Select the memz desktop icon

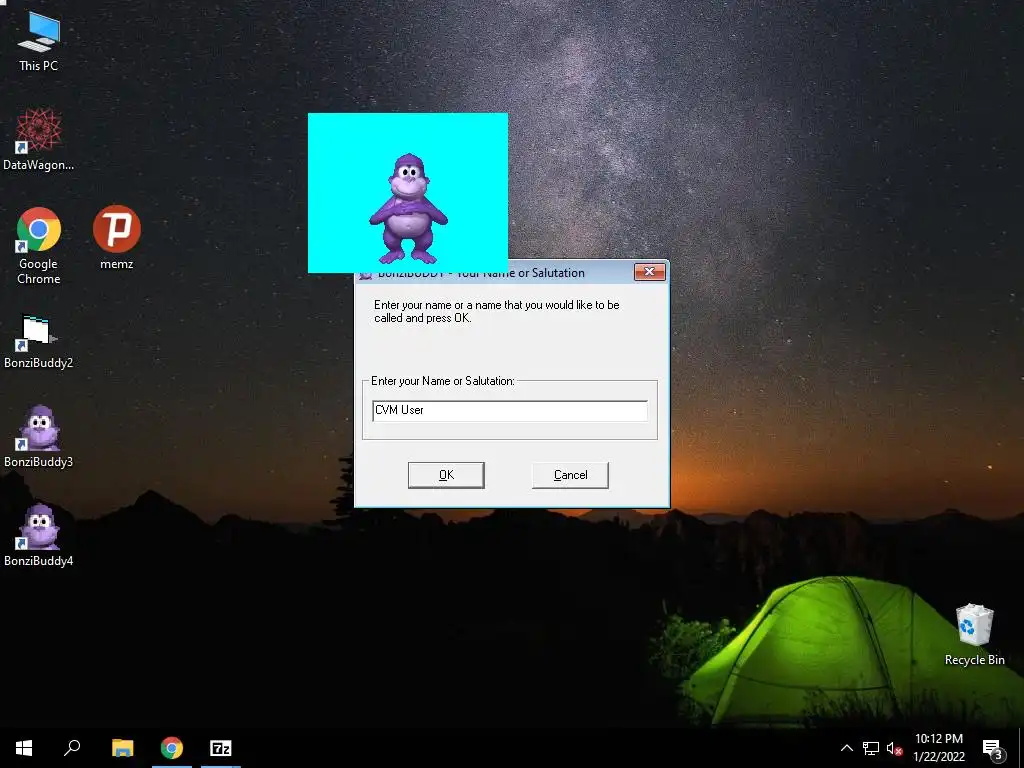tap(116, 238)
